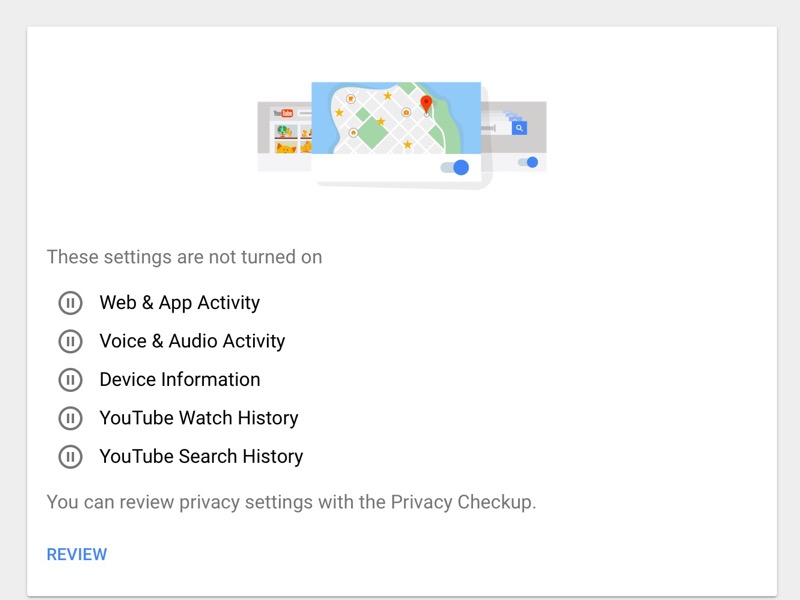Image resolution: width=800 pixels, height=600 pixels.
Task: Click the blue search magnifier icon
Action: tap(519, 128)
